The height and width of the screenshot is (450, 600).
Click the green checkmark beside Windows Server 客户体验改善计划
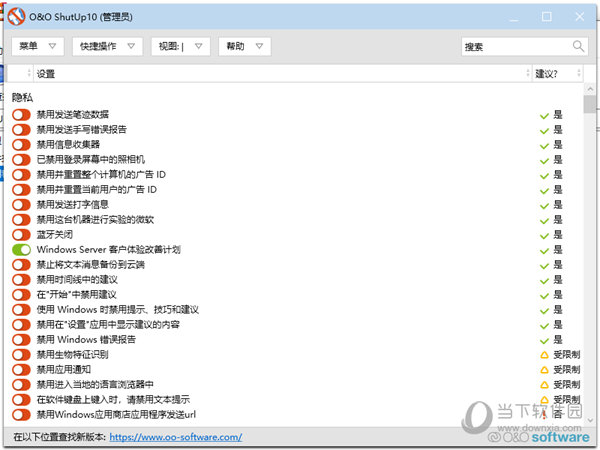(x=544, y=251)
